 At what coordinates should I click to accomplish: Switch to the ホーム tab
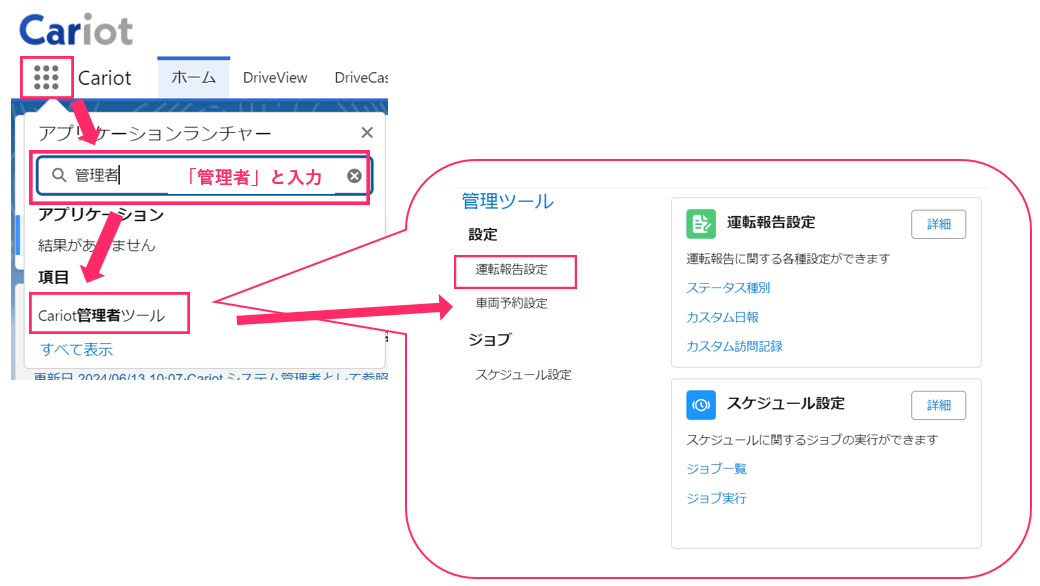(194, 78)
